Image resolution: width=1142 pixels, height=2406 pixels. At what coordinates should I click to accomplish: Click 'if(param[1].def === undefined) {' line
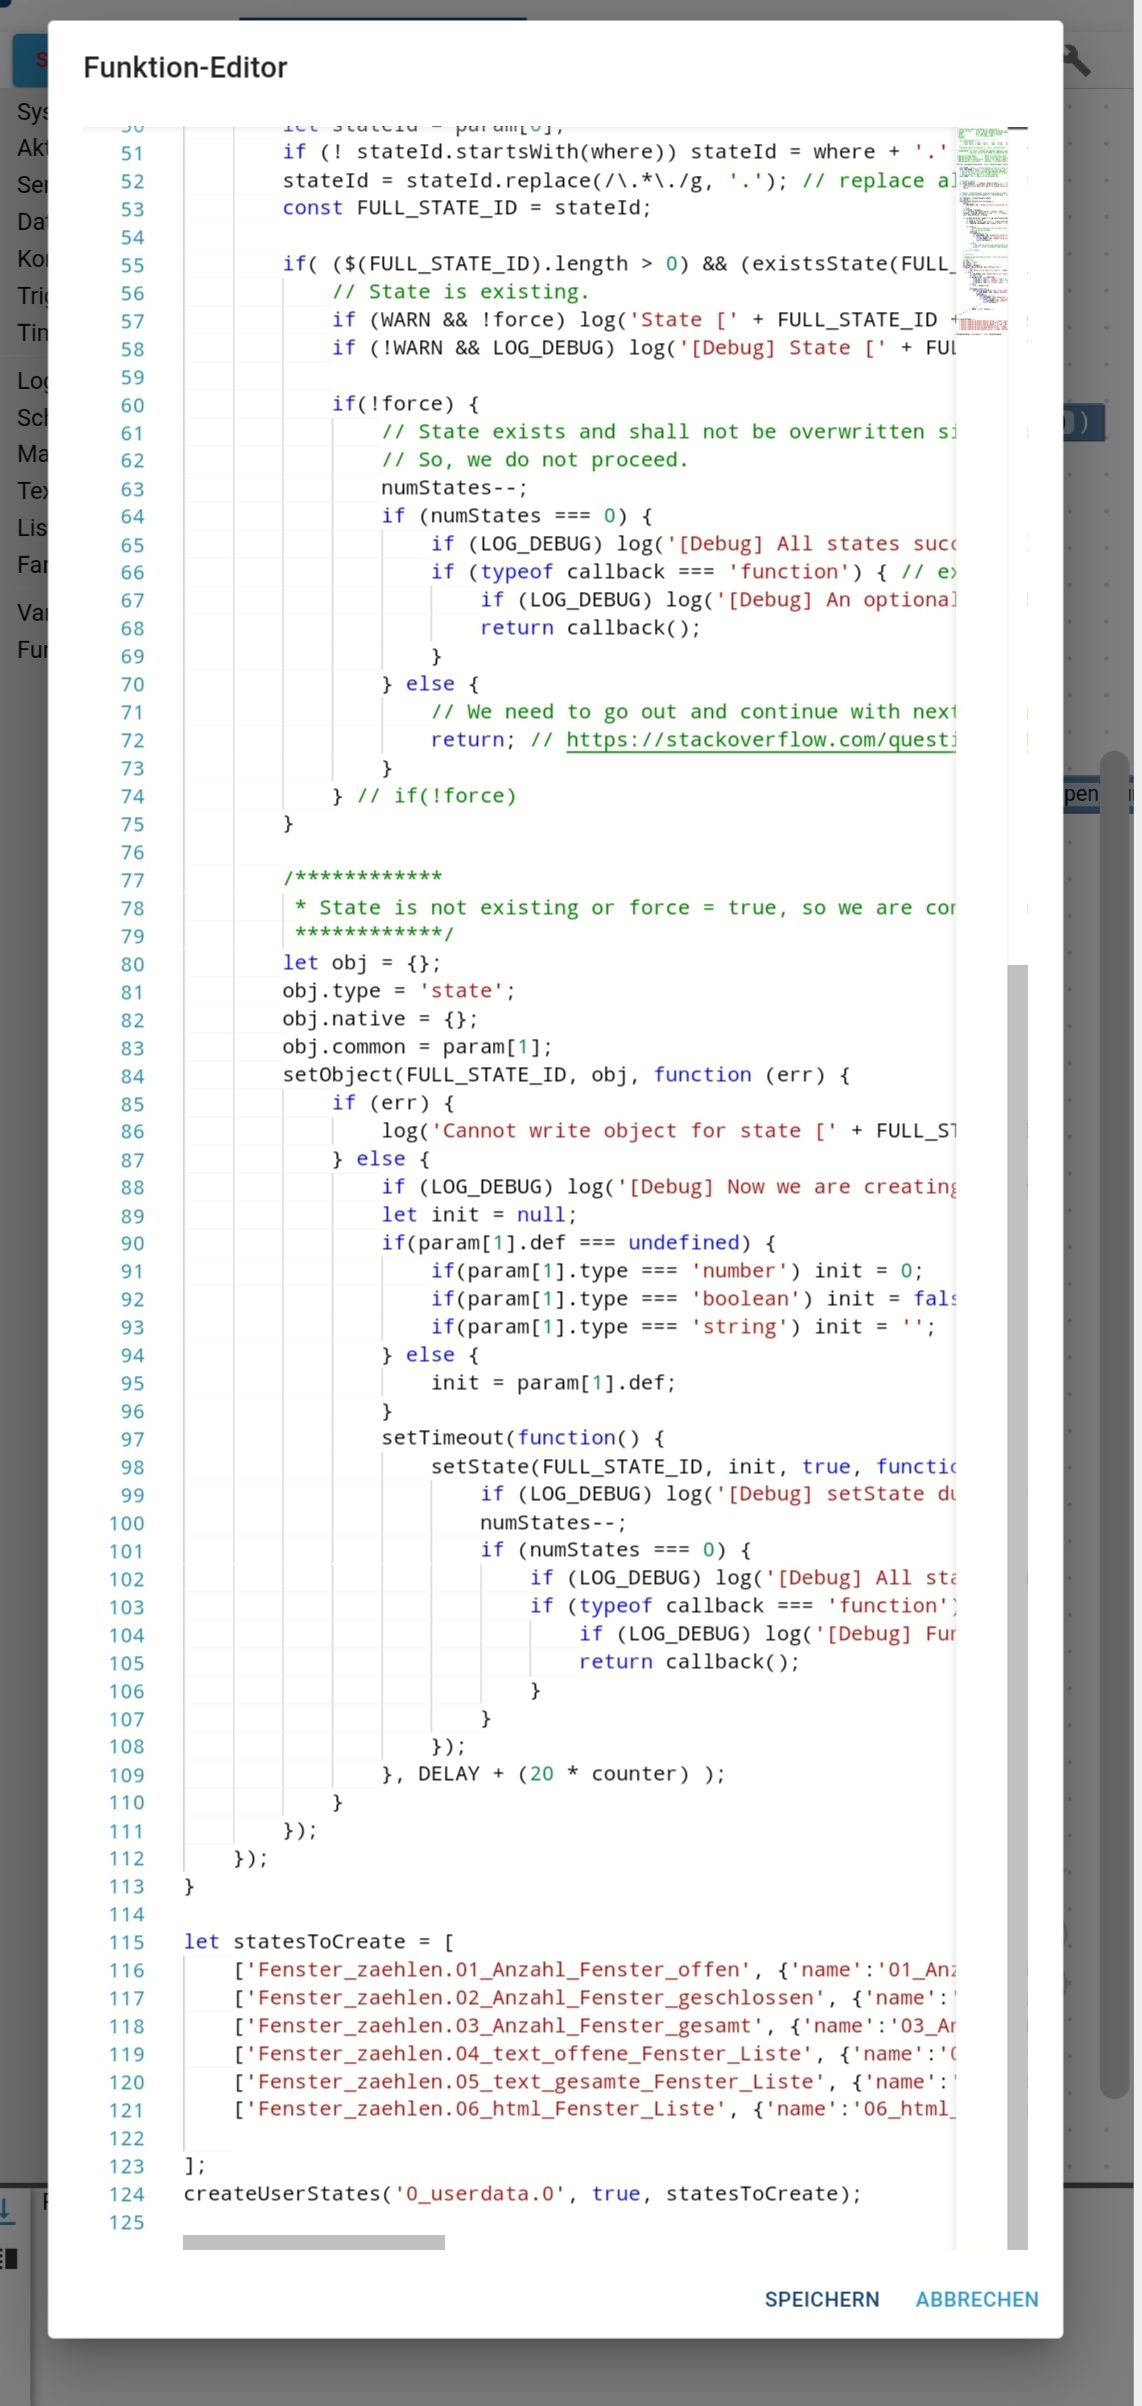pos(578,1243)
